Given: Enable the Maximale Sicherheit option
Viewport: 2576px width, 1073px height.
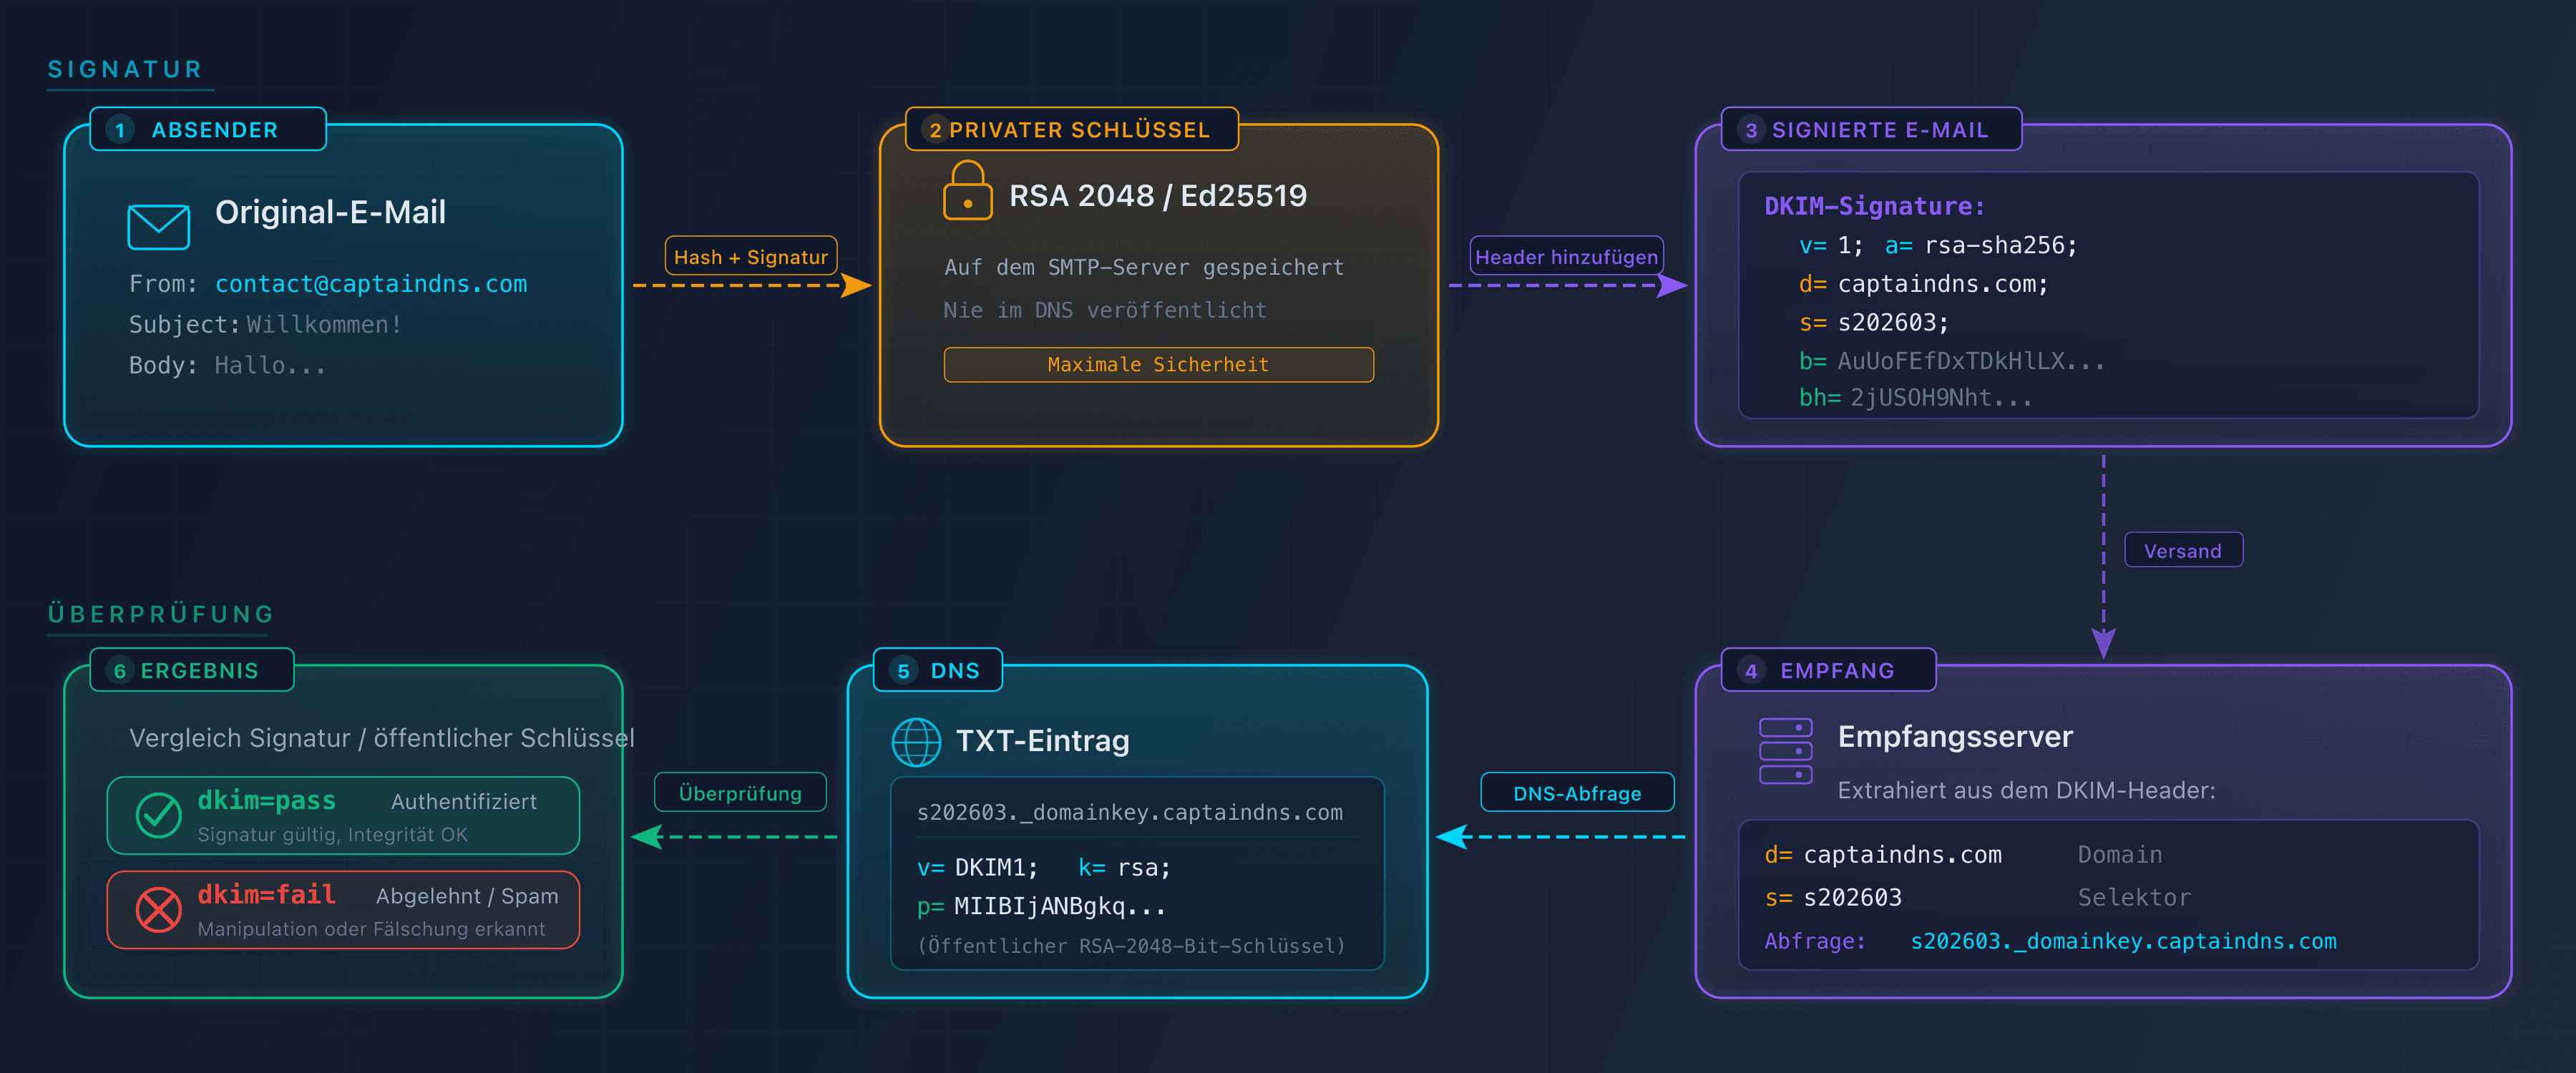Looking at the screenshot, I should point(1158,364).
